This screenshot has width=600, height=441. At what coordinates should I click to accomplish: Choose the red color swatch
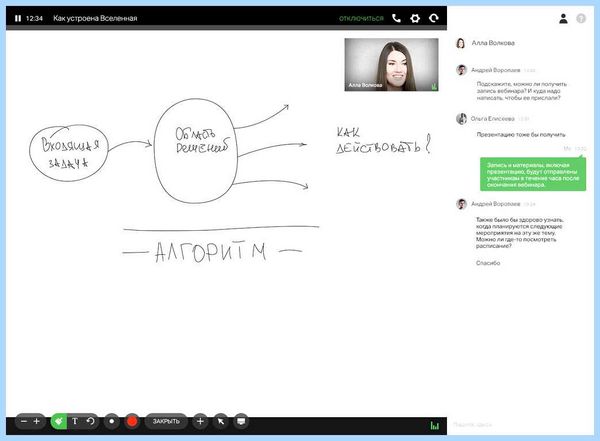coord(132,421)
